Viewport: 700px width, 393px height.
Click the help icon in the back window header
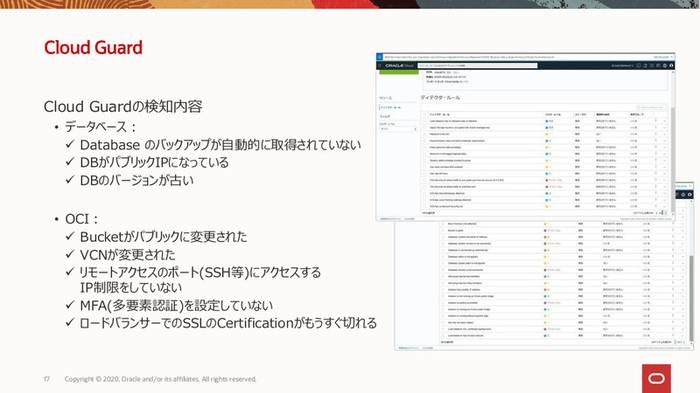(683, 195)
